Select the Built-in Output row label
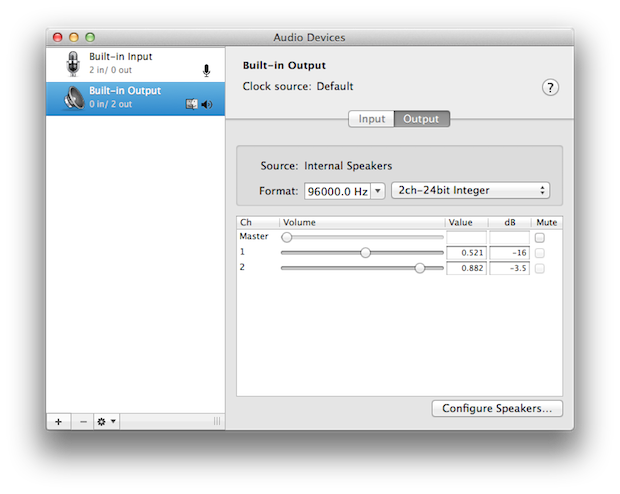Image resolution: width=620 pixels, height=494 pixels. click(x=125, y=91)
